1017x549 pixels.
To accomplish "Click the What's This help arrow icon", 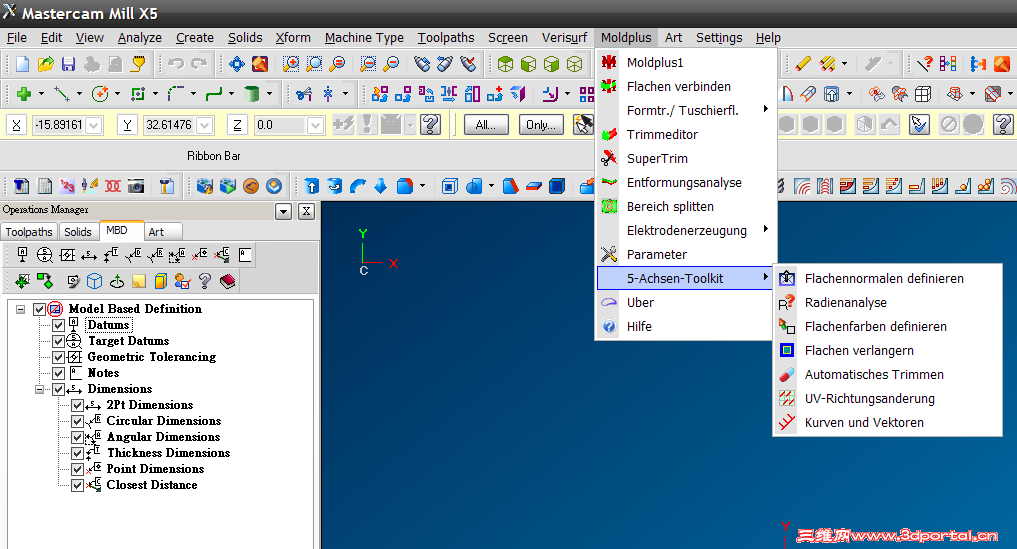I will [x=925, y=64].
